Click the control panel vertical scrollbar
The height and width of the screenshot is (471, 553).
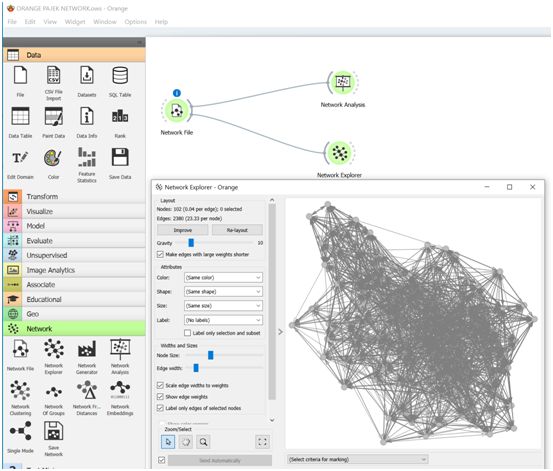tap(272, 302)
